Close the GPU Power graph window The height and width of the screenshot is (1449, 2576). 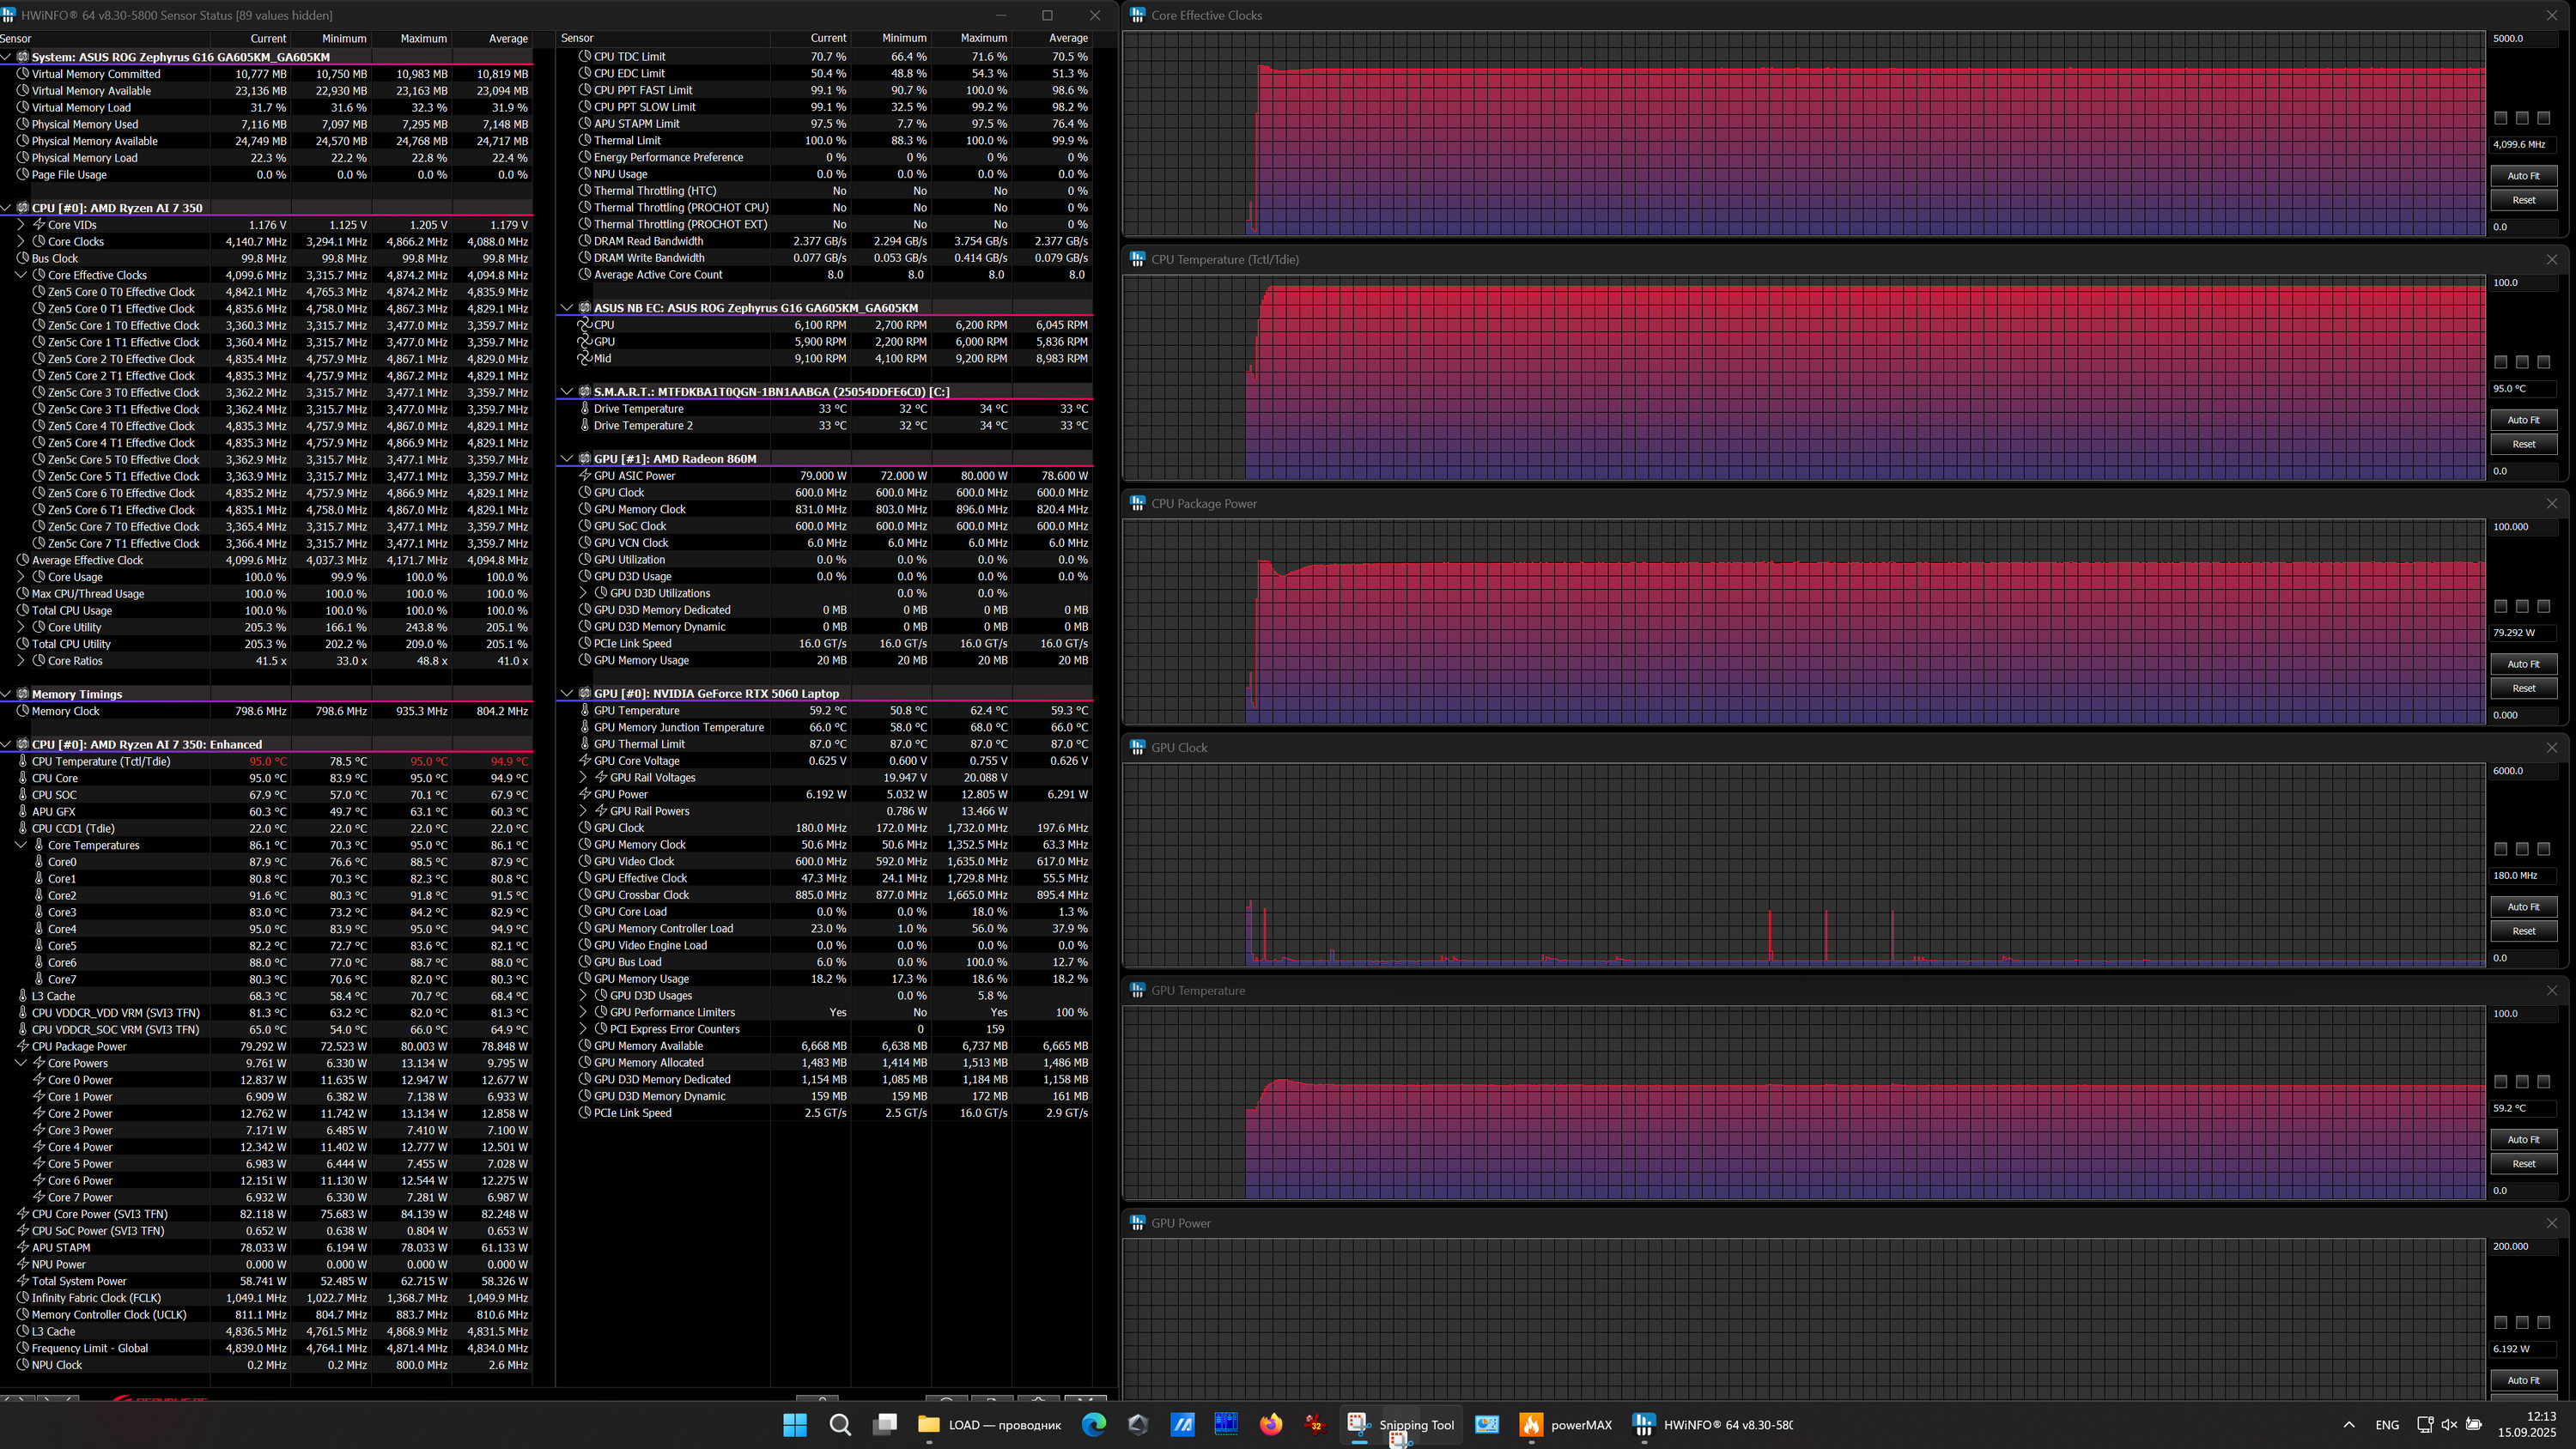pos(2551,1222)
